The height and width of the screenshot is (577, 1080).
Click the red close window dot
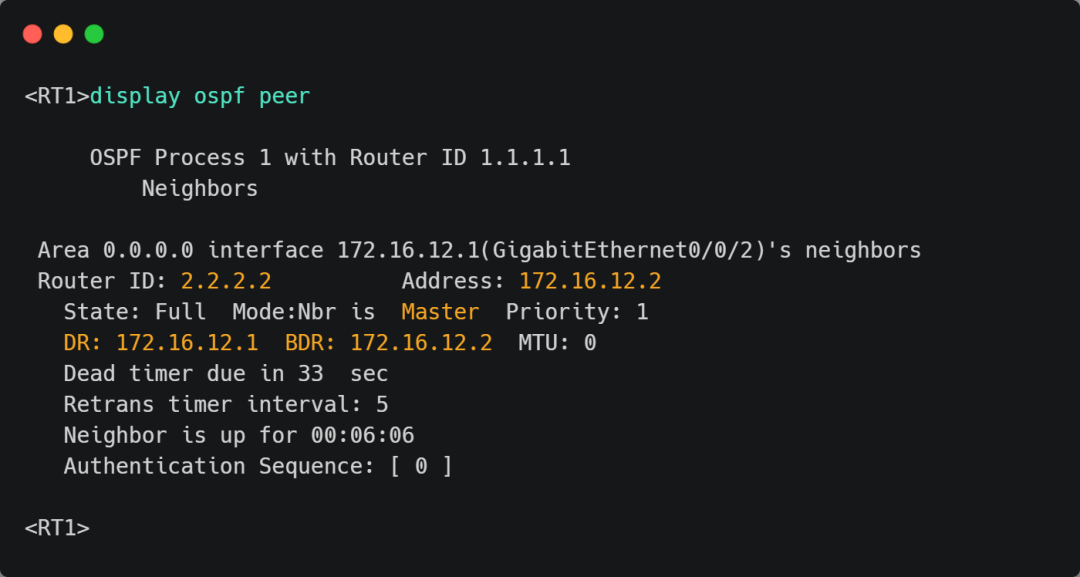(x=32, y=34)
